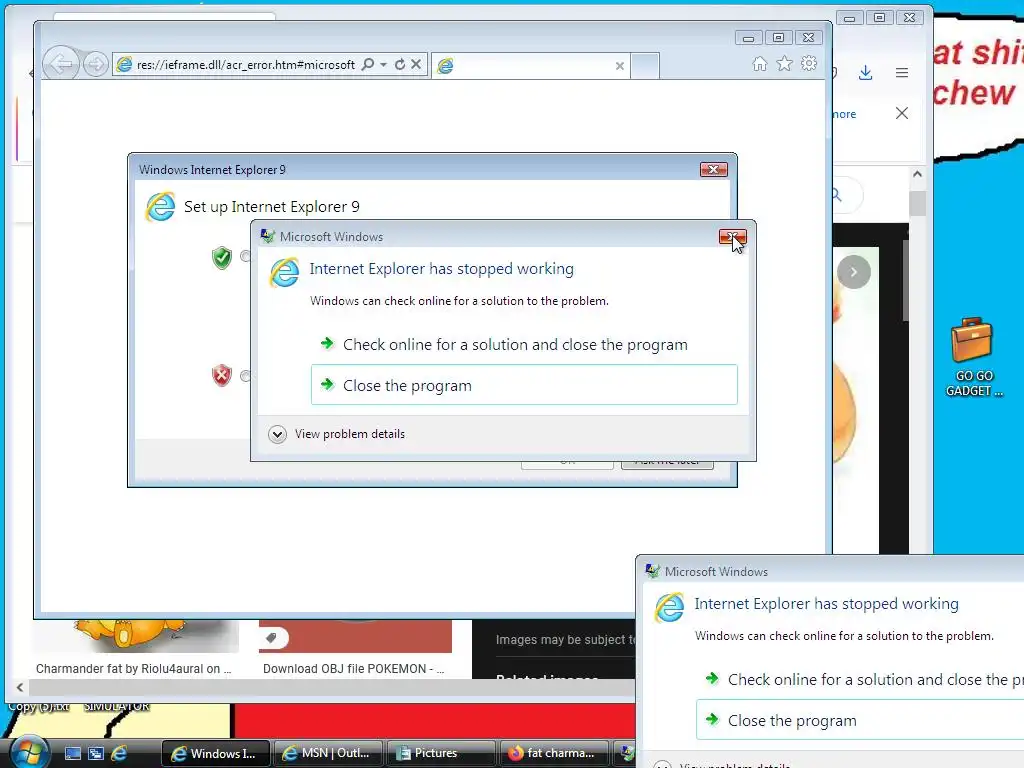The width and height of the screenshot is (1024, 768).
Task: Click Close the program in second crash dialog
Action: 860,720
